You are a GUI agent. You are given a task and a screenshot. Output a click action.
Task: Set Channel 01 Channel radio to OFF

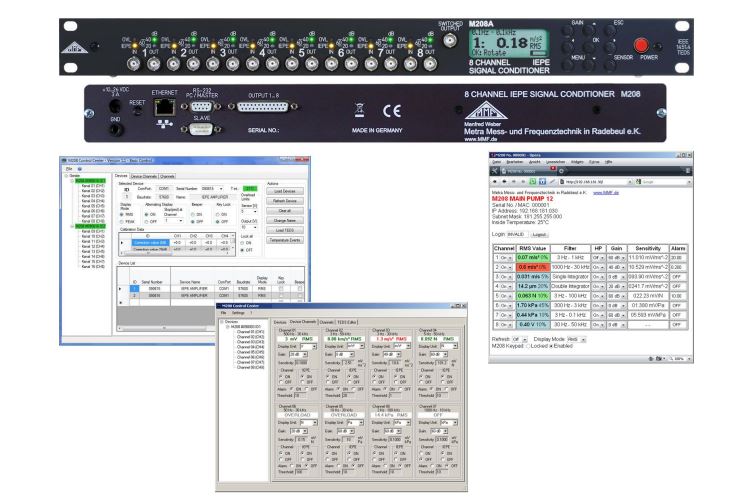(281, 382)
